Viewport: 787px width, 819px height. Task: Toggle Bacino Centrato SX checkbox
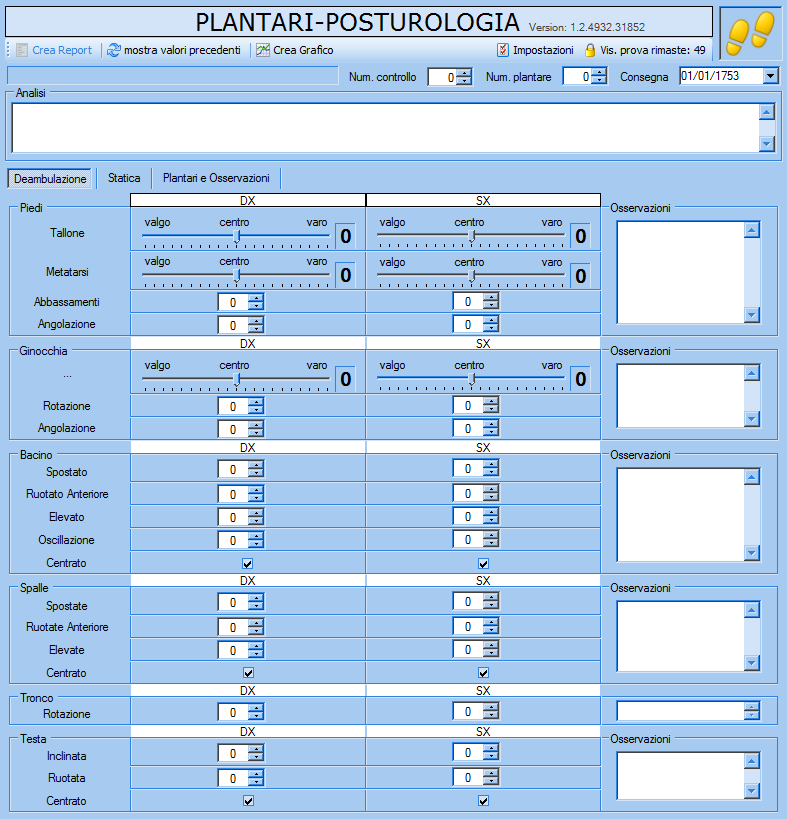pyautogui.click(x=484, y=564)
